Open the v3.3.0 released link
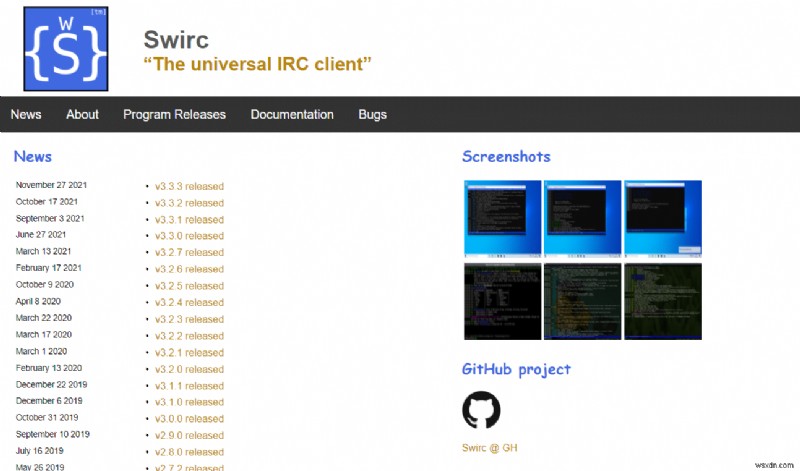Image resolution: width=800 pixels, height=471 pixels. (x=189, y=236)
